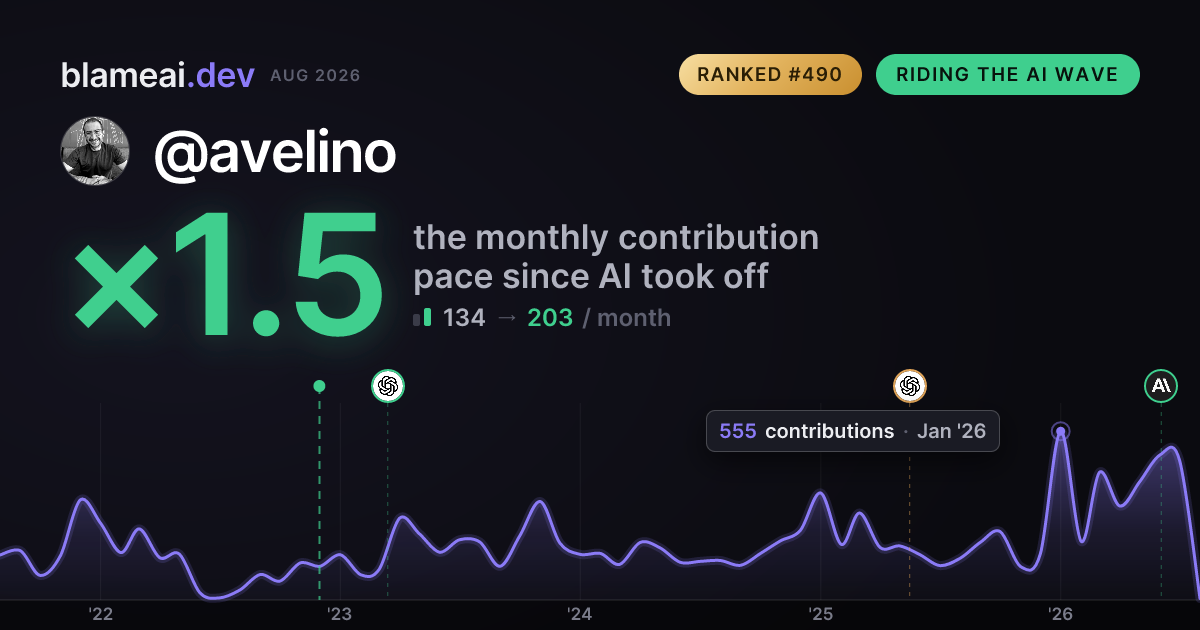Screen dimensions: 1200x630
Task: Click the orange-ringed OpenAI icon near '25
Action: (x=910, y=385)
